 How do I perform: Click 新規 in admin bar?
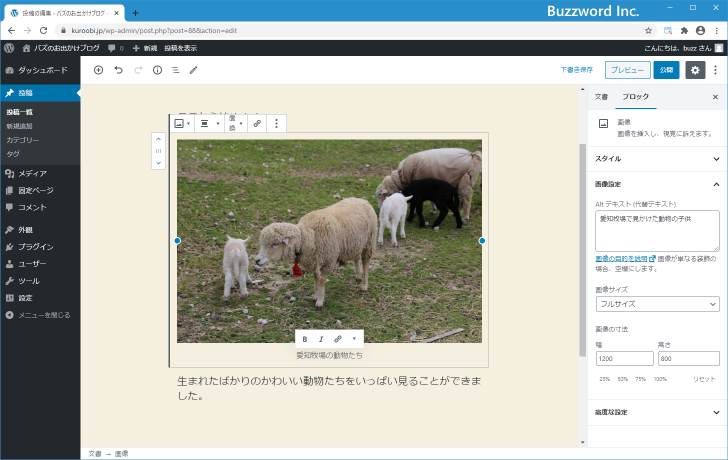[145, 48]
